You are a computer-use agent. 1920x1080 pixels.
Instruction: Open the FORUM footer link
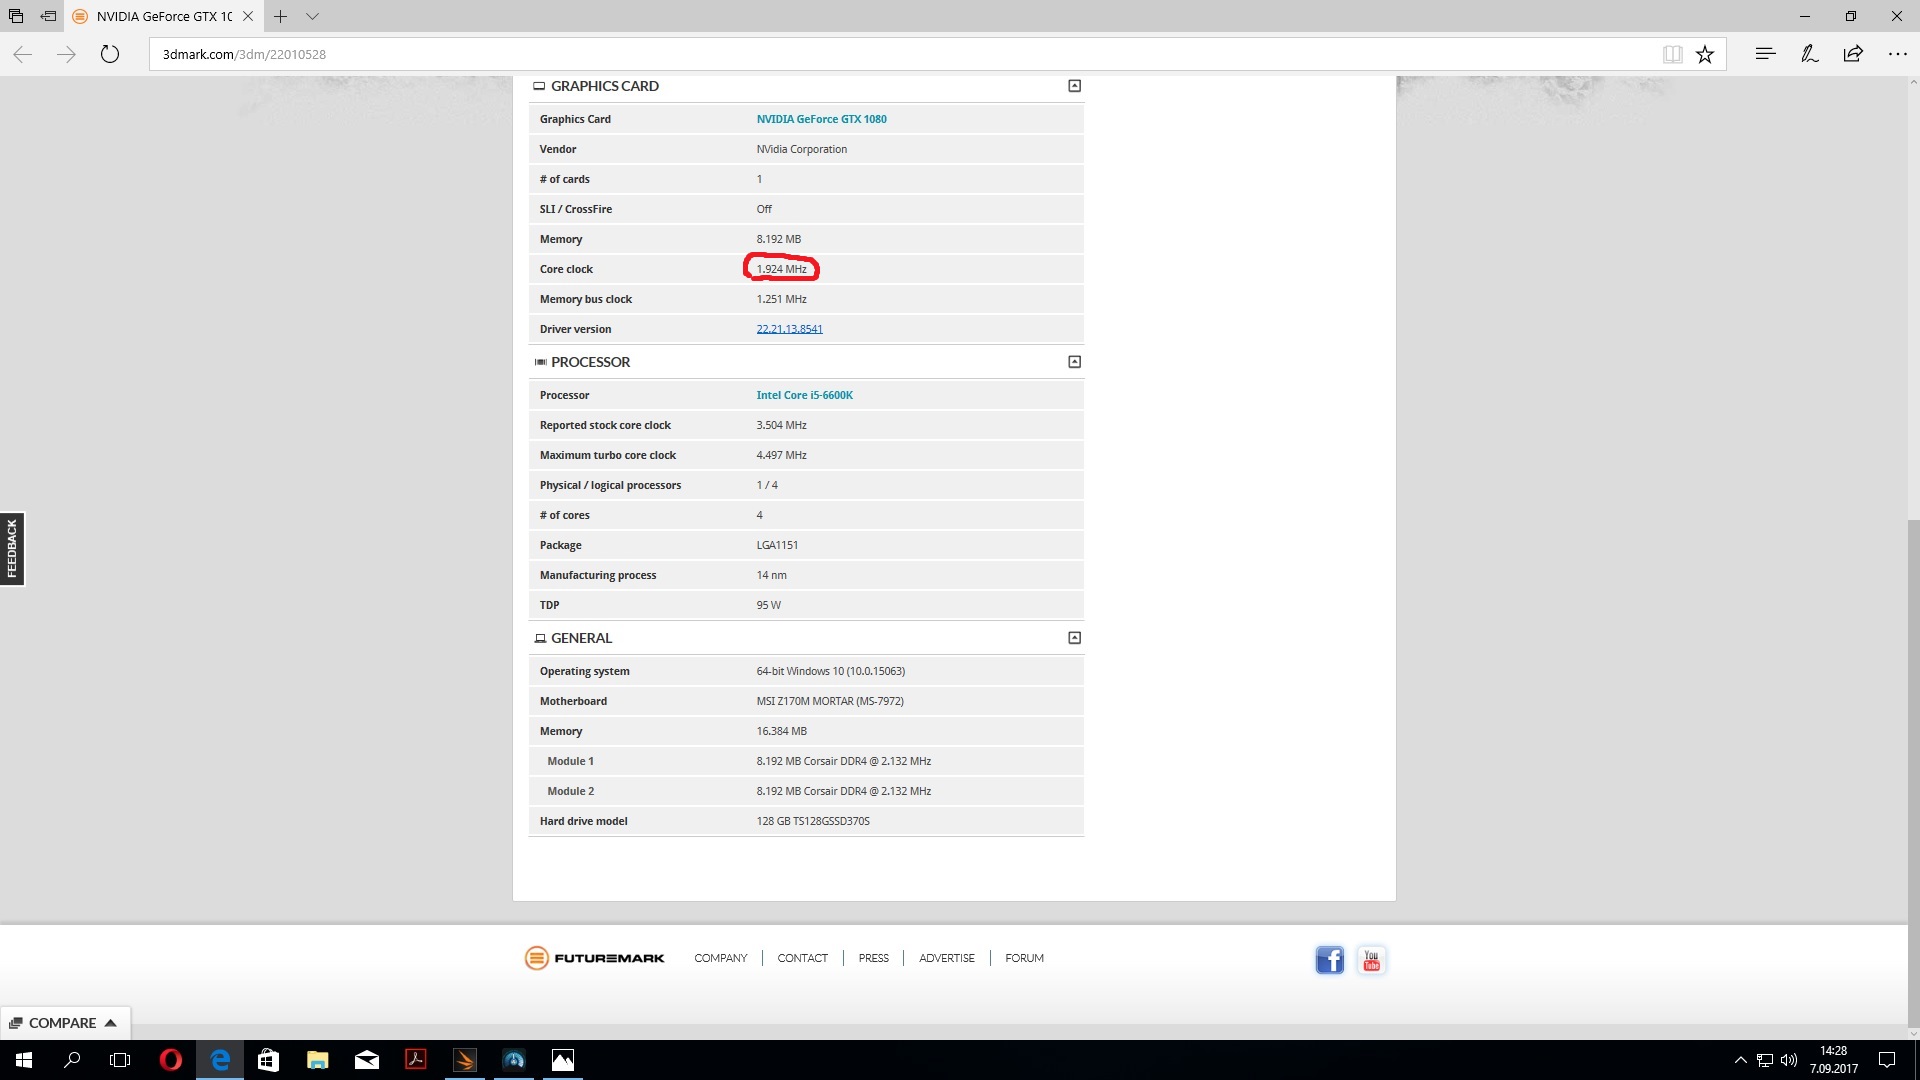[x=1024, y=958]
